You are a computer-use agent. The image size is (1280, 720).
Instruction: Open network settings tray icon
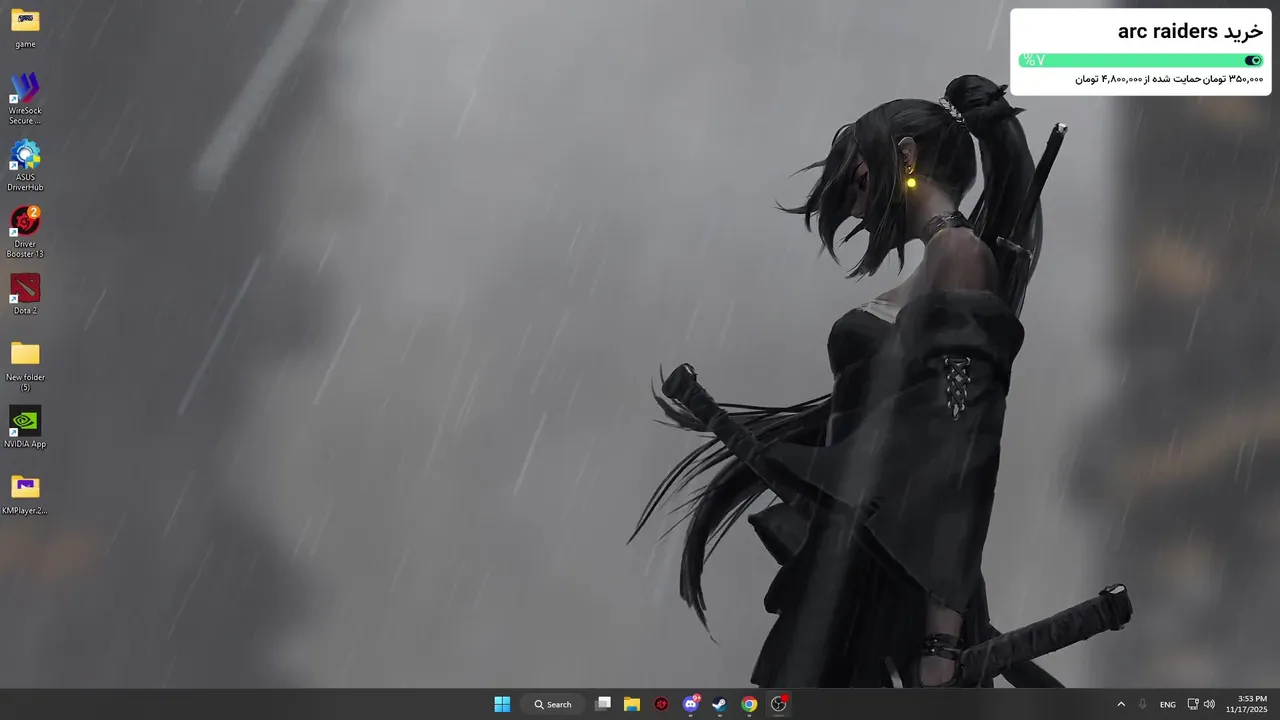coord(1193,704)
